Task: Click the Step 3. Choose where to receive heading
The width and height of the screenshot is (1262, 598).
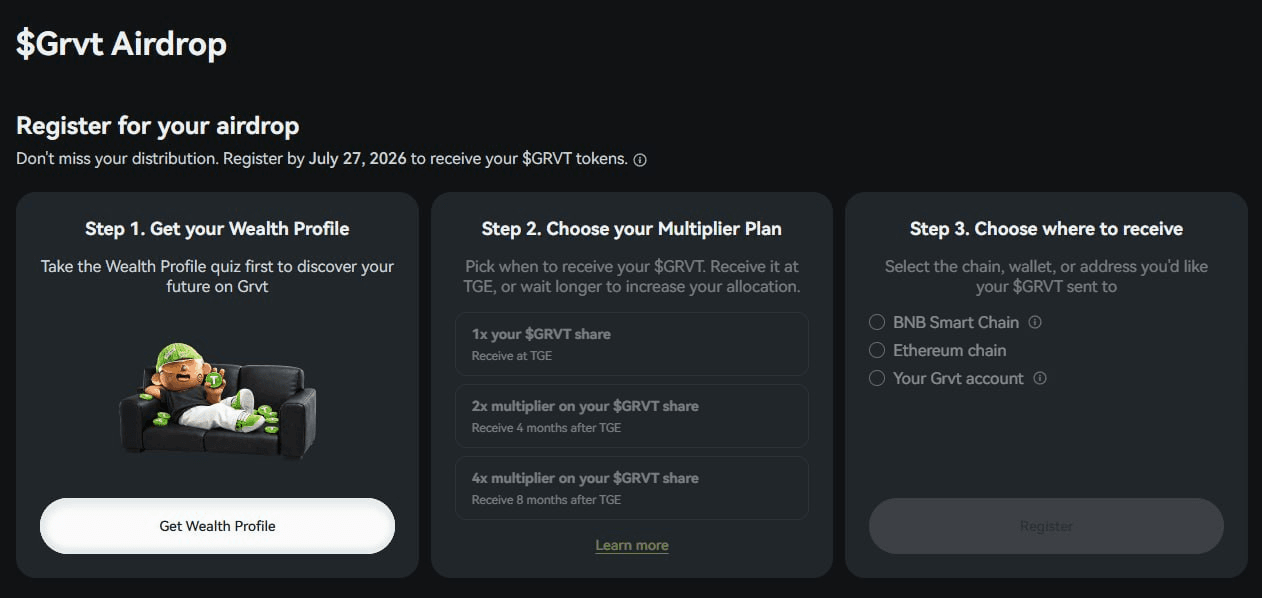Action: (x=1046, y=229)
